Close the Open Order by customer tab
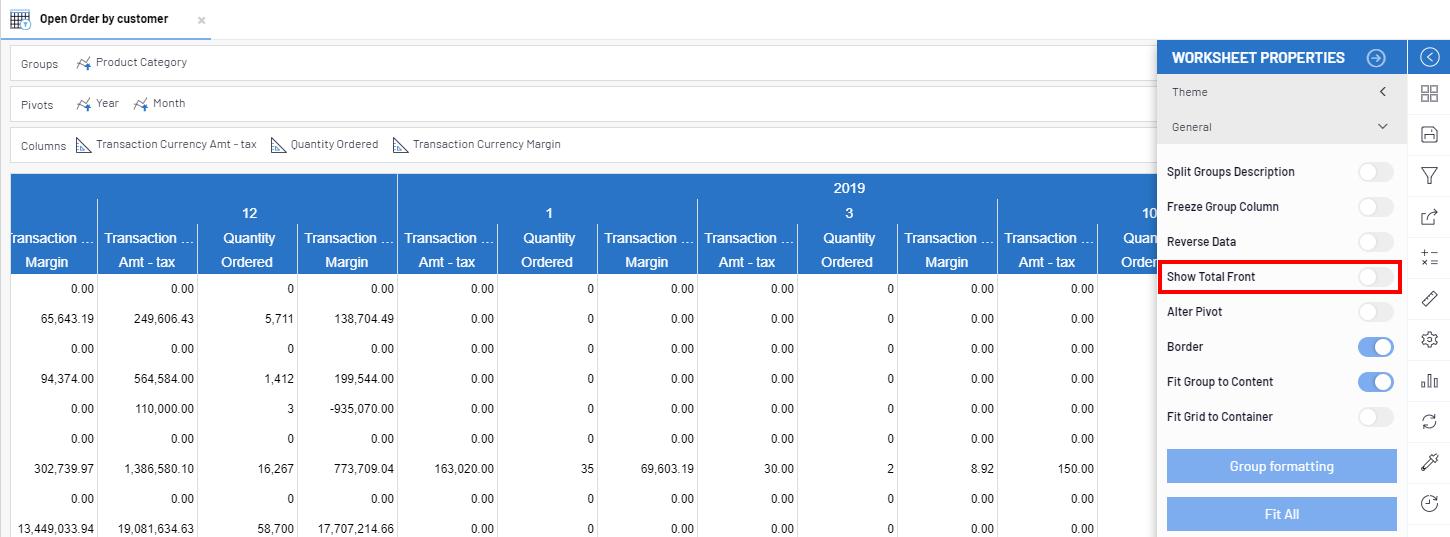Viewport: 1450px width, 537px height. 201,20
